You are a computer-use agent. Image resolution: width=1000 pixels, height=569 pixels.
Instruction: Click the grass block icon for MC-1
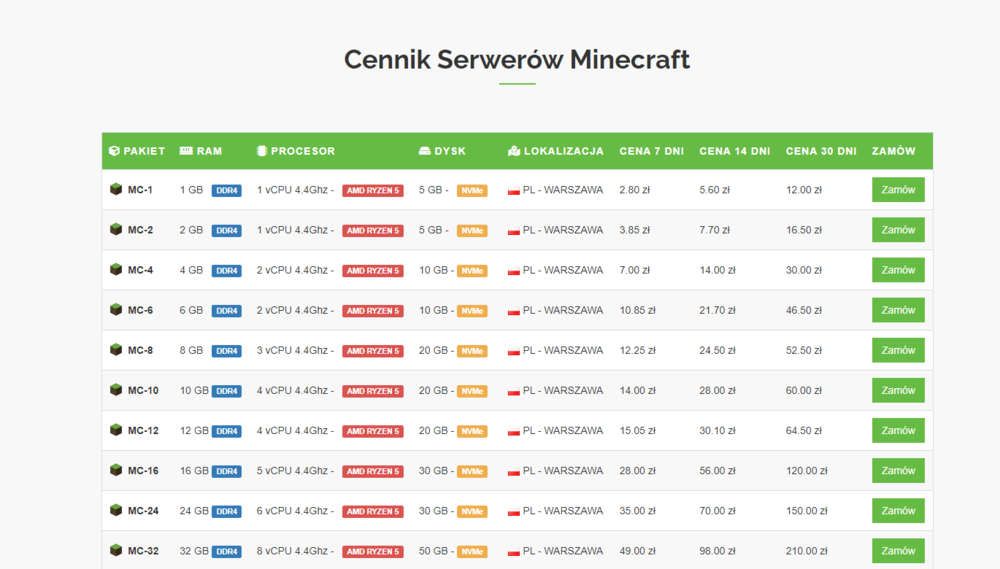point(116,189)
